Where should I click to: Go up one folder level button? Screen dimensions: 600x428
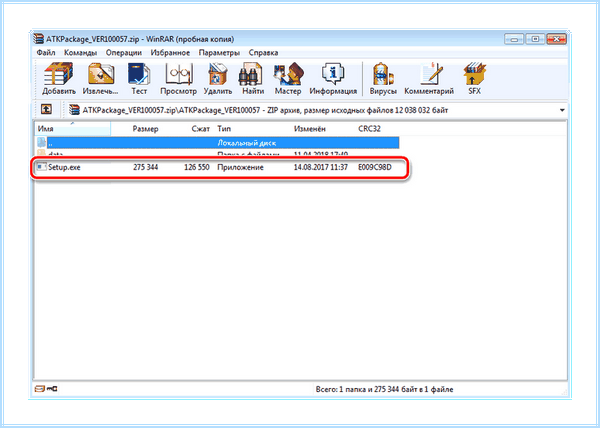(46, 109)
